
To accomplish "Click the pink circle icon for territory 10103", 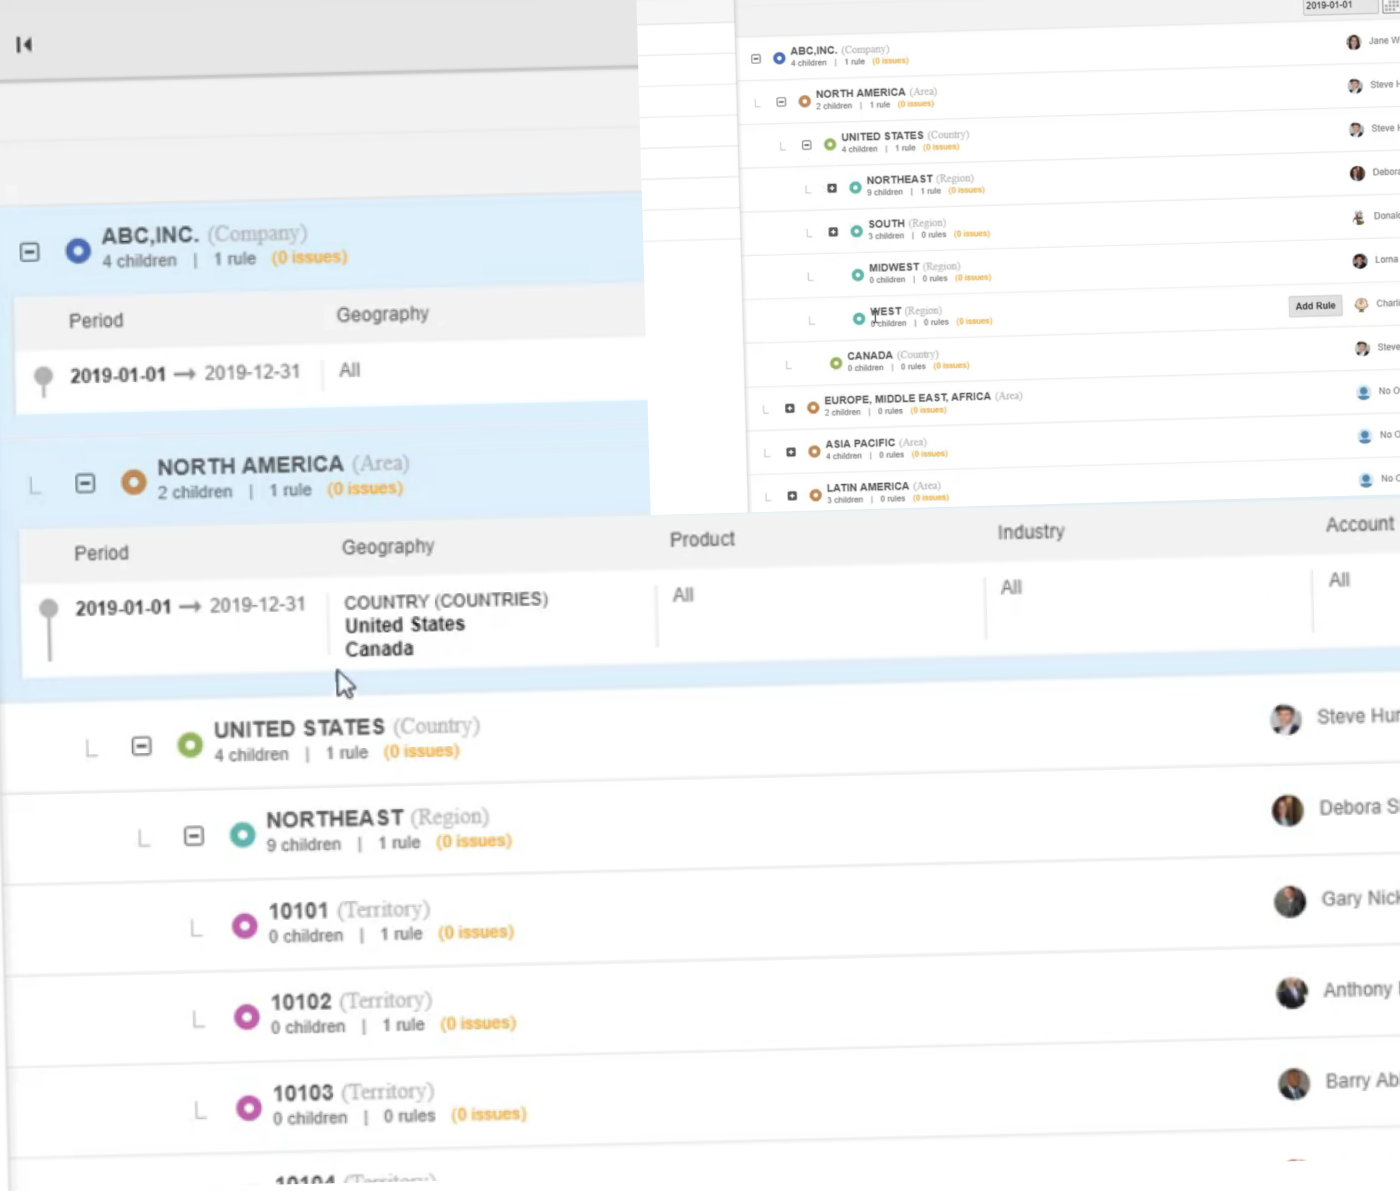I will click(249, 1108).
